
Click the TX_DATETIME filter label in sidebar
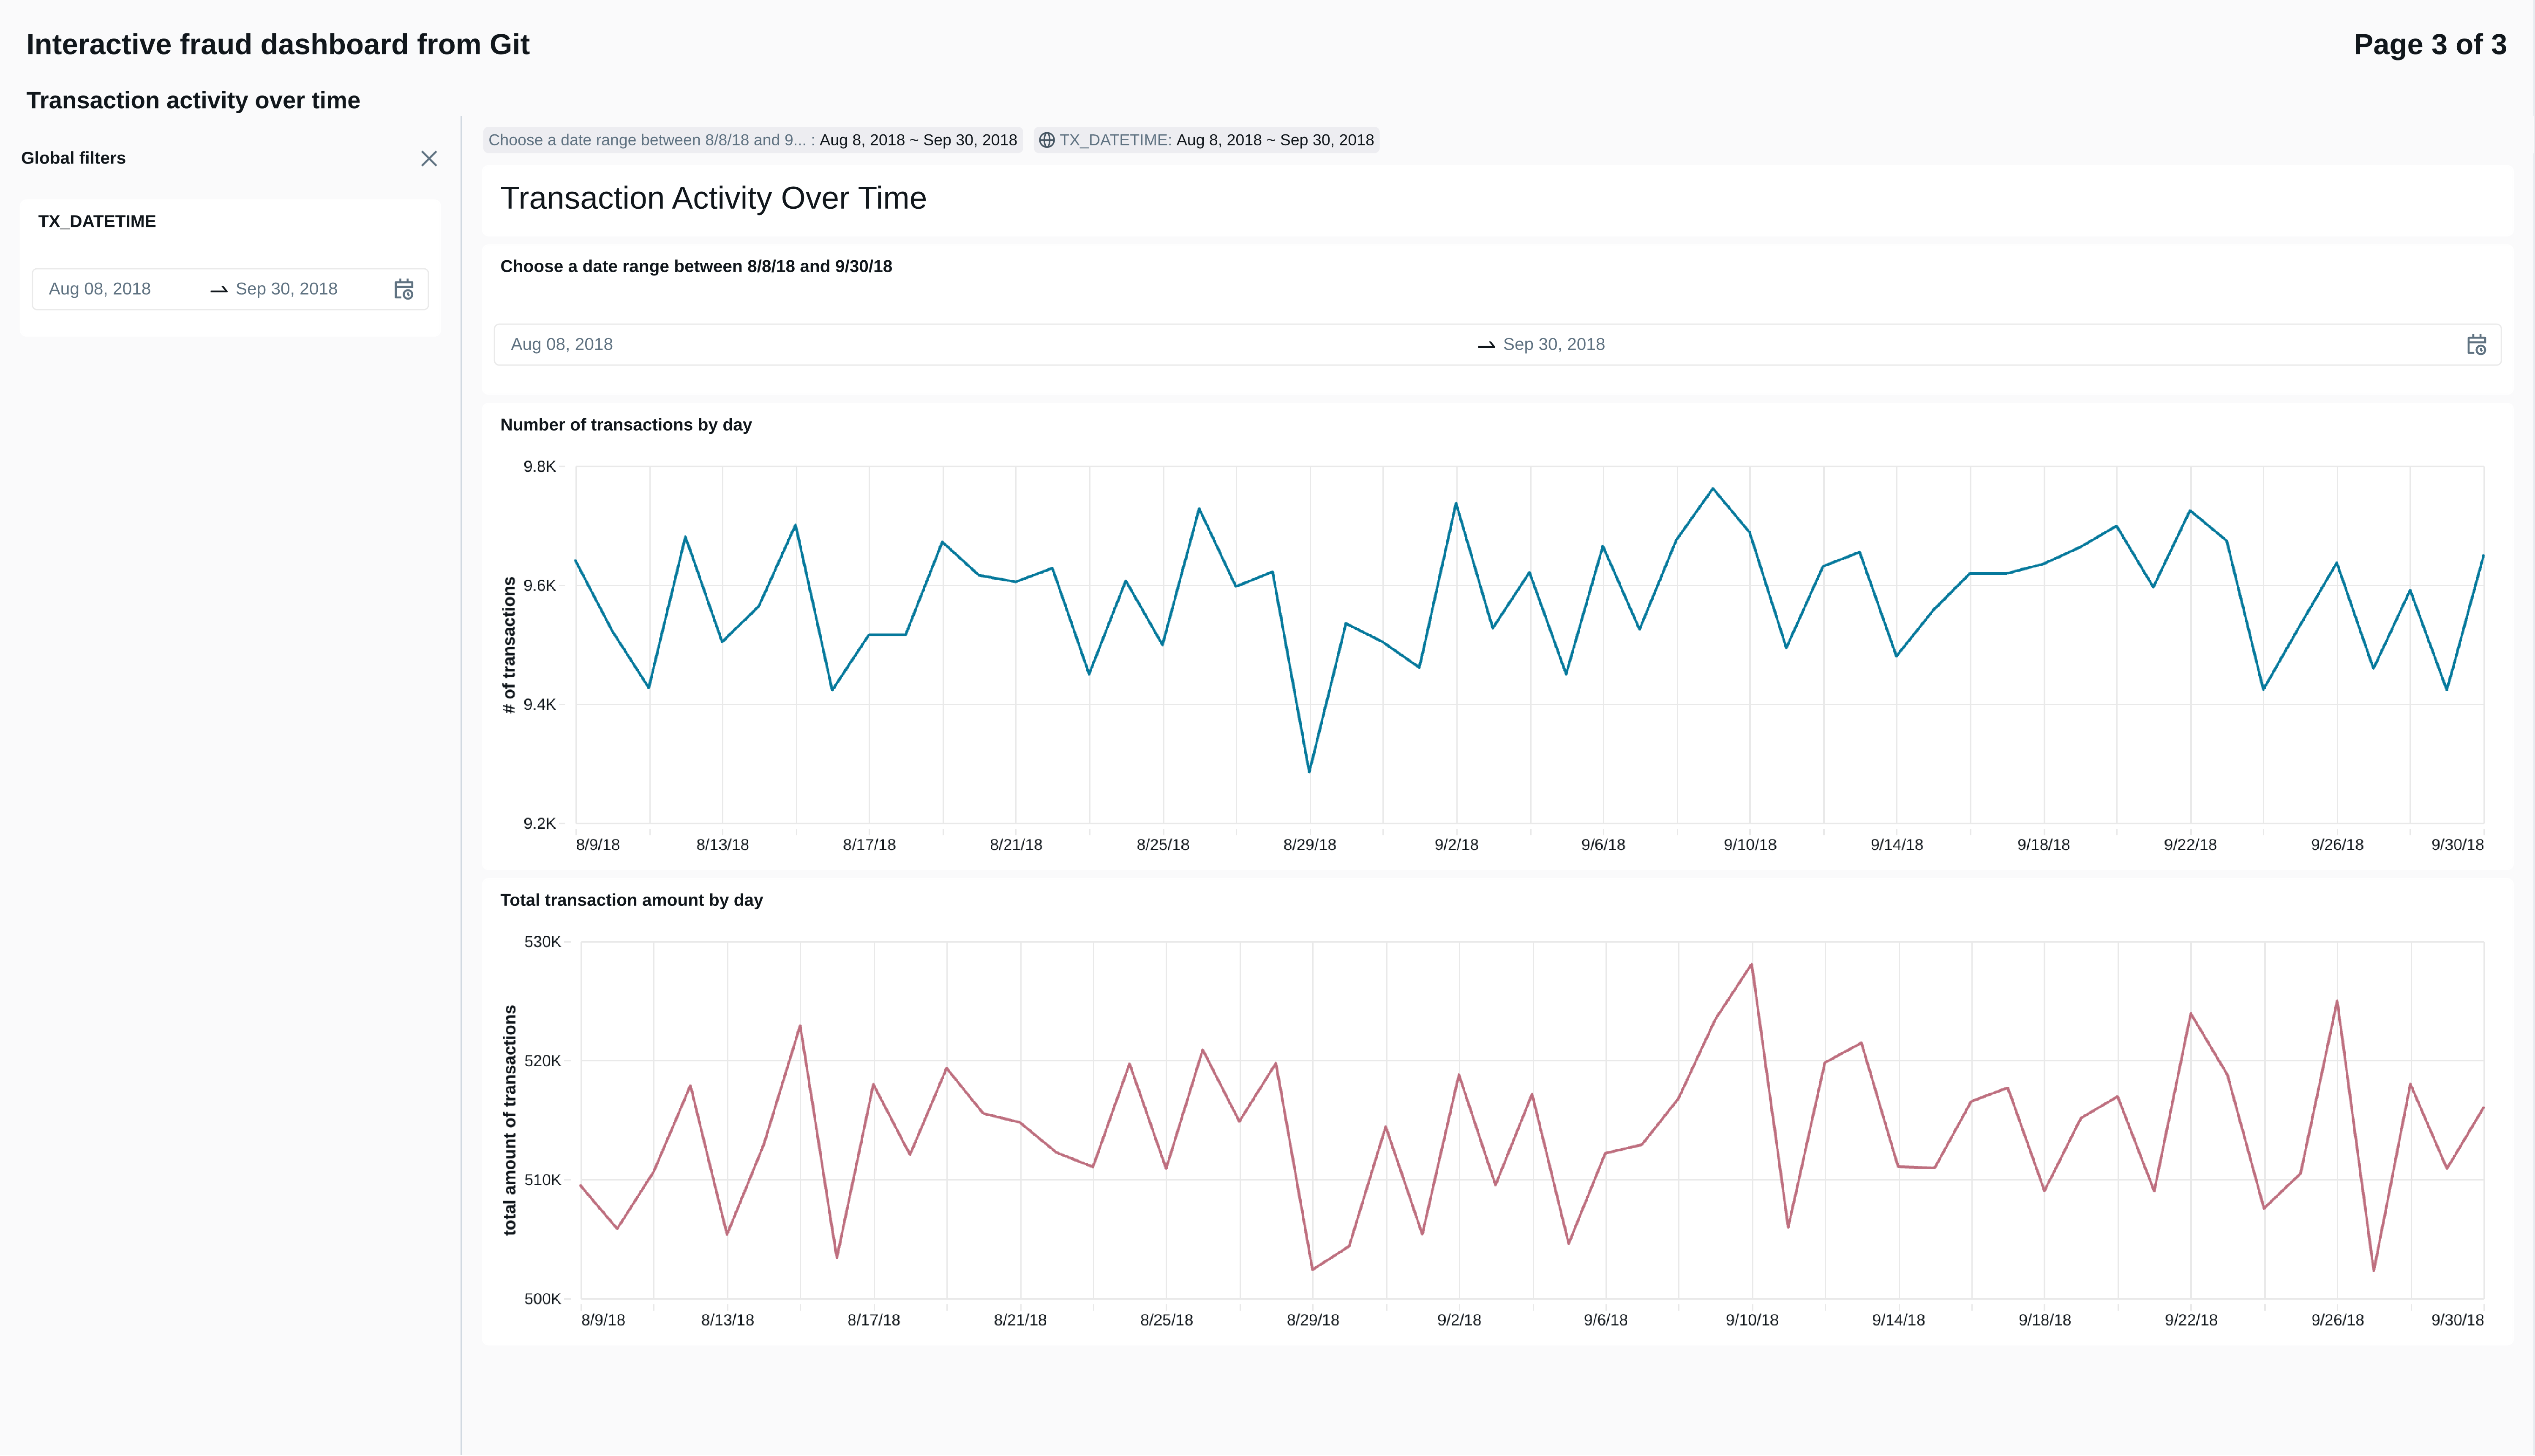point(97,222)
